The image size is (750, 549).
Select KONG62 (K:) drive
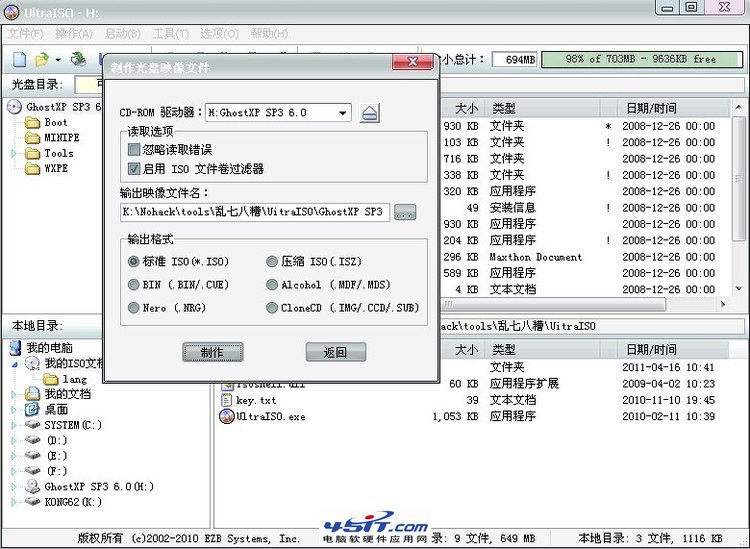pos(63,502)
